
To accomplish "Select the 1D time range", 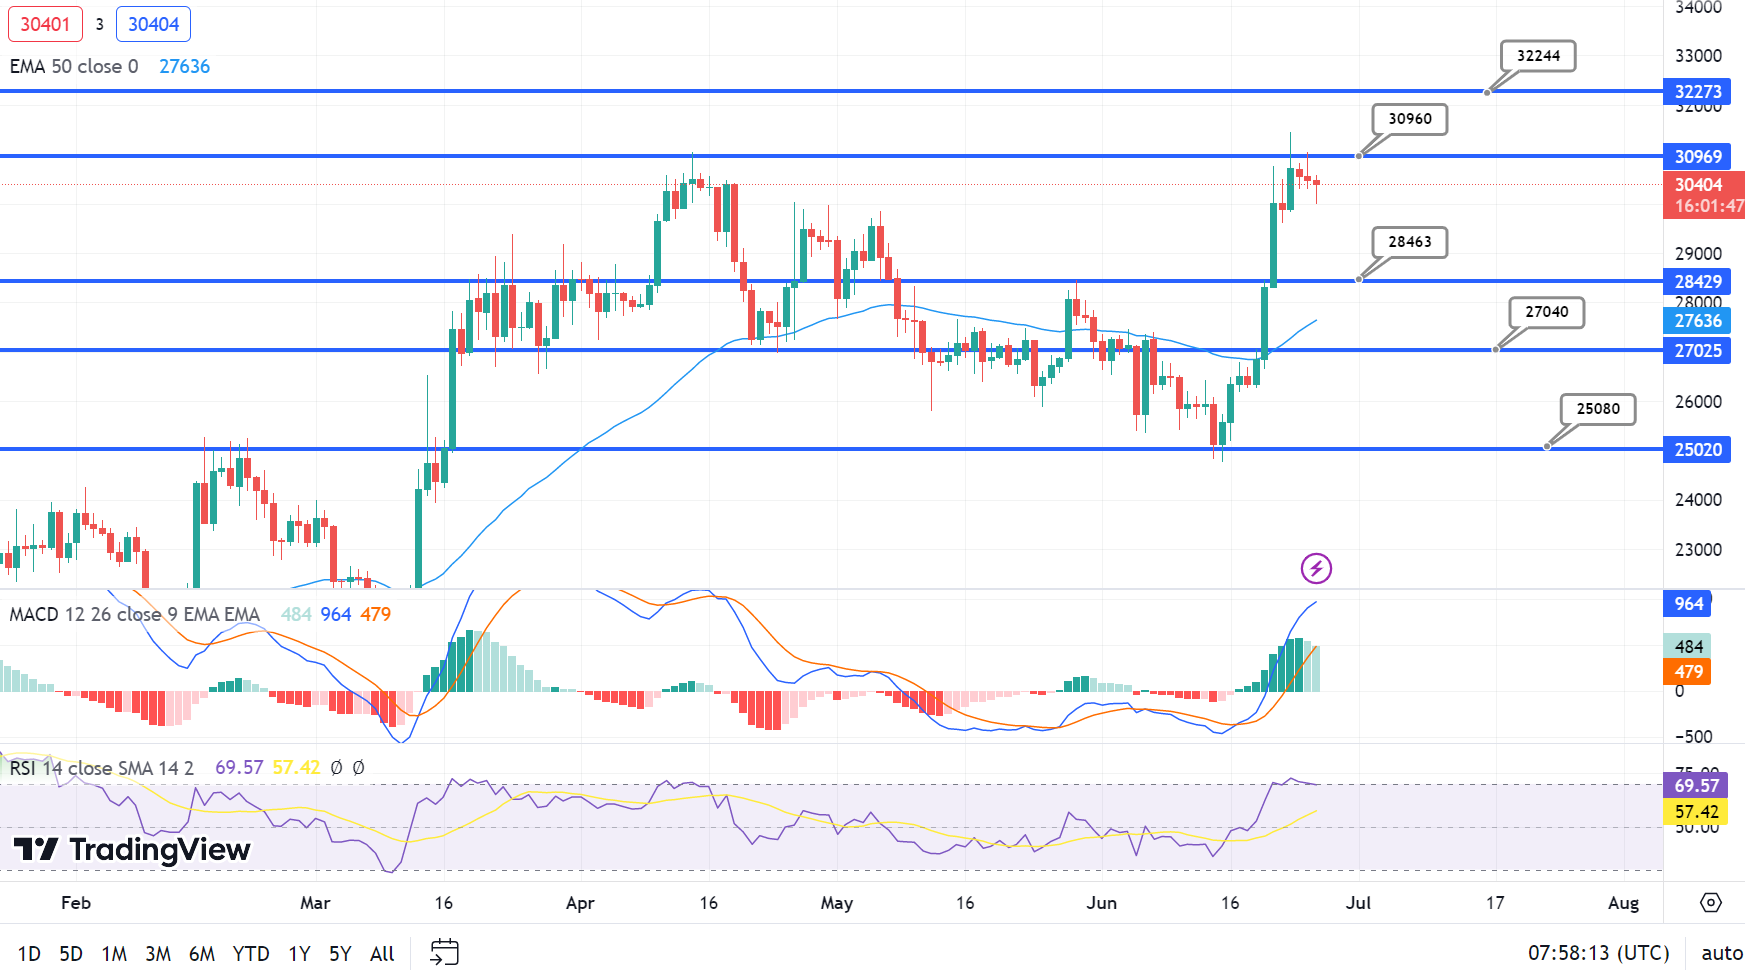I will click(29, 953).
